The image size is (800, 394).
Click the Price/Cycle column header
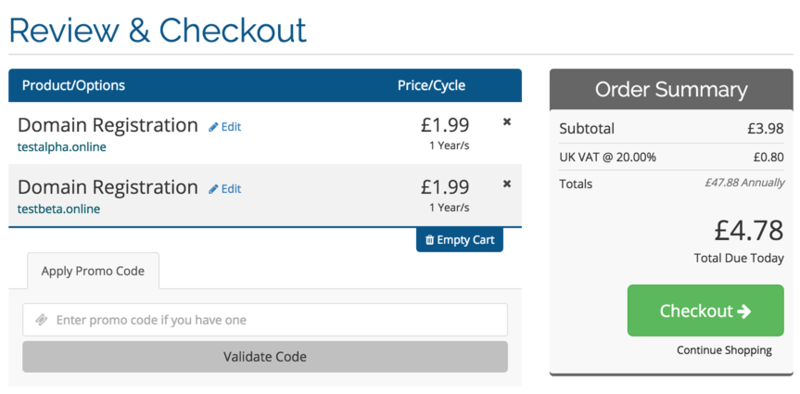click(x=432, y=85)
